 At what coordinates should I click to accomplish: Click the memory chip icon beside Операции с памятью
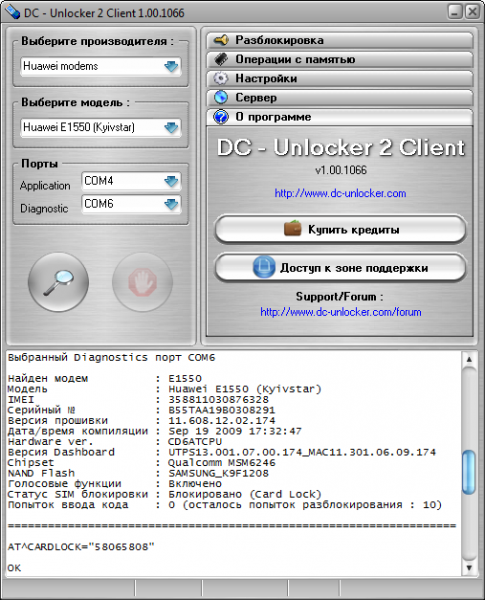[221, 59]
